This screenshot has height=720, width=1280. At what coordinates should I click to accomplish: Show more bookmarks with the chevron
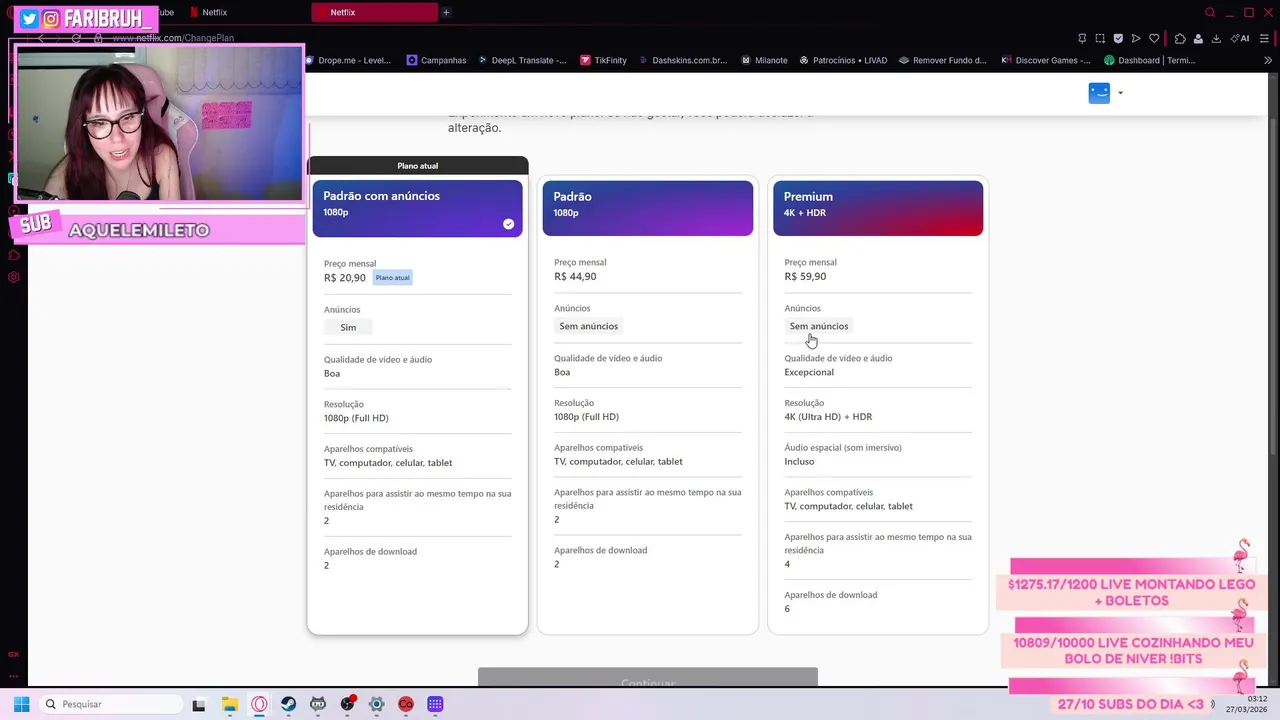click(1269, 60)
